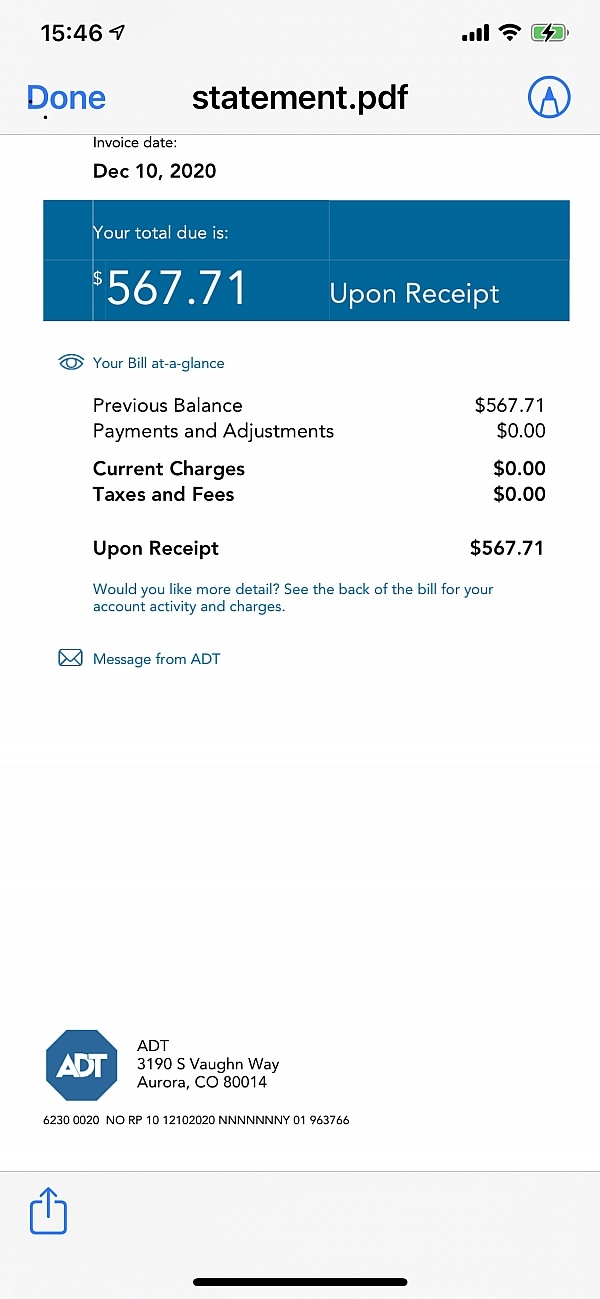600x1299 pixels.
Task: Tap the Share icon to export statement.pdf
Action: (48, 1211)
